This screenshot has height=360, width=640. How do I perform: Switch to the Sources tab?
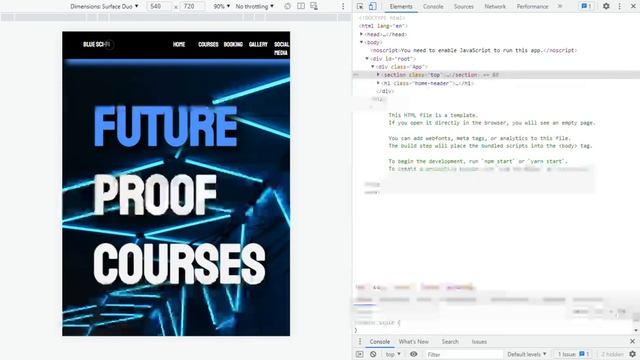click(x=464, y=7)
